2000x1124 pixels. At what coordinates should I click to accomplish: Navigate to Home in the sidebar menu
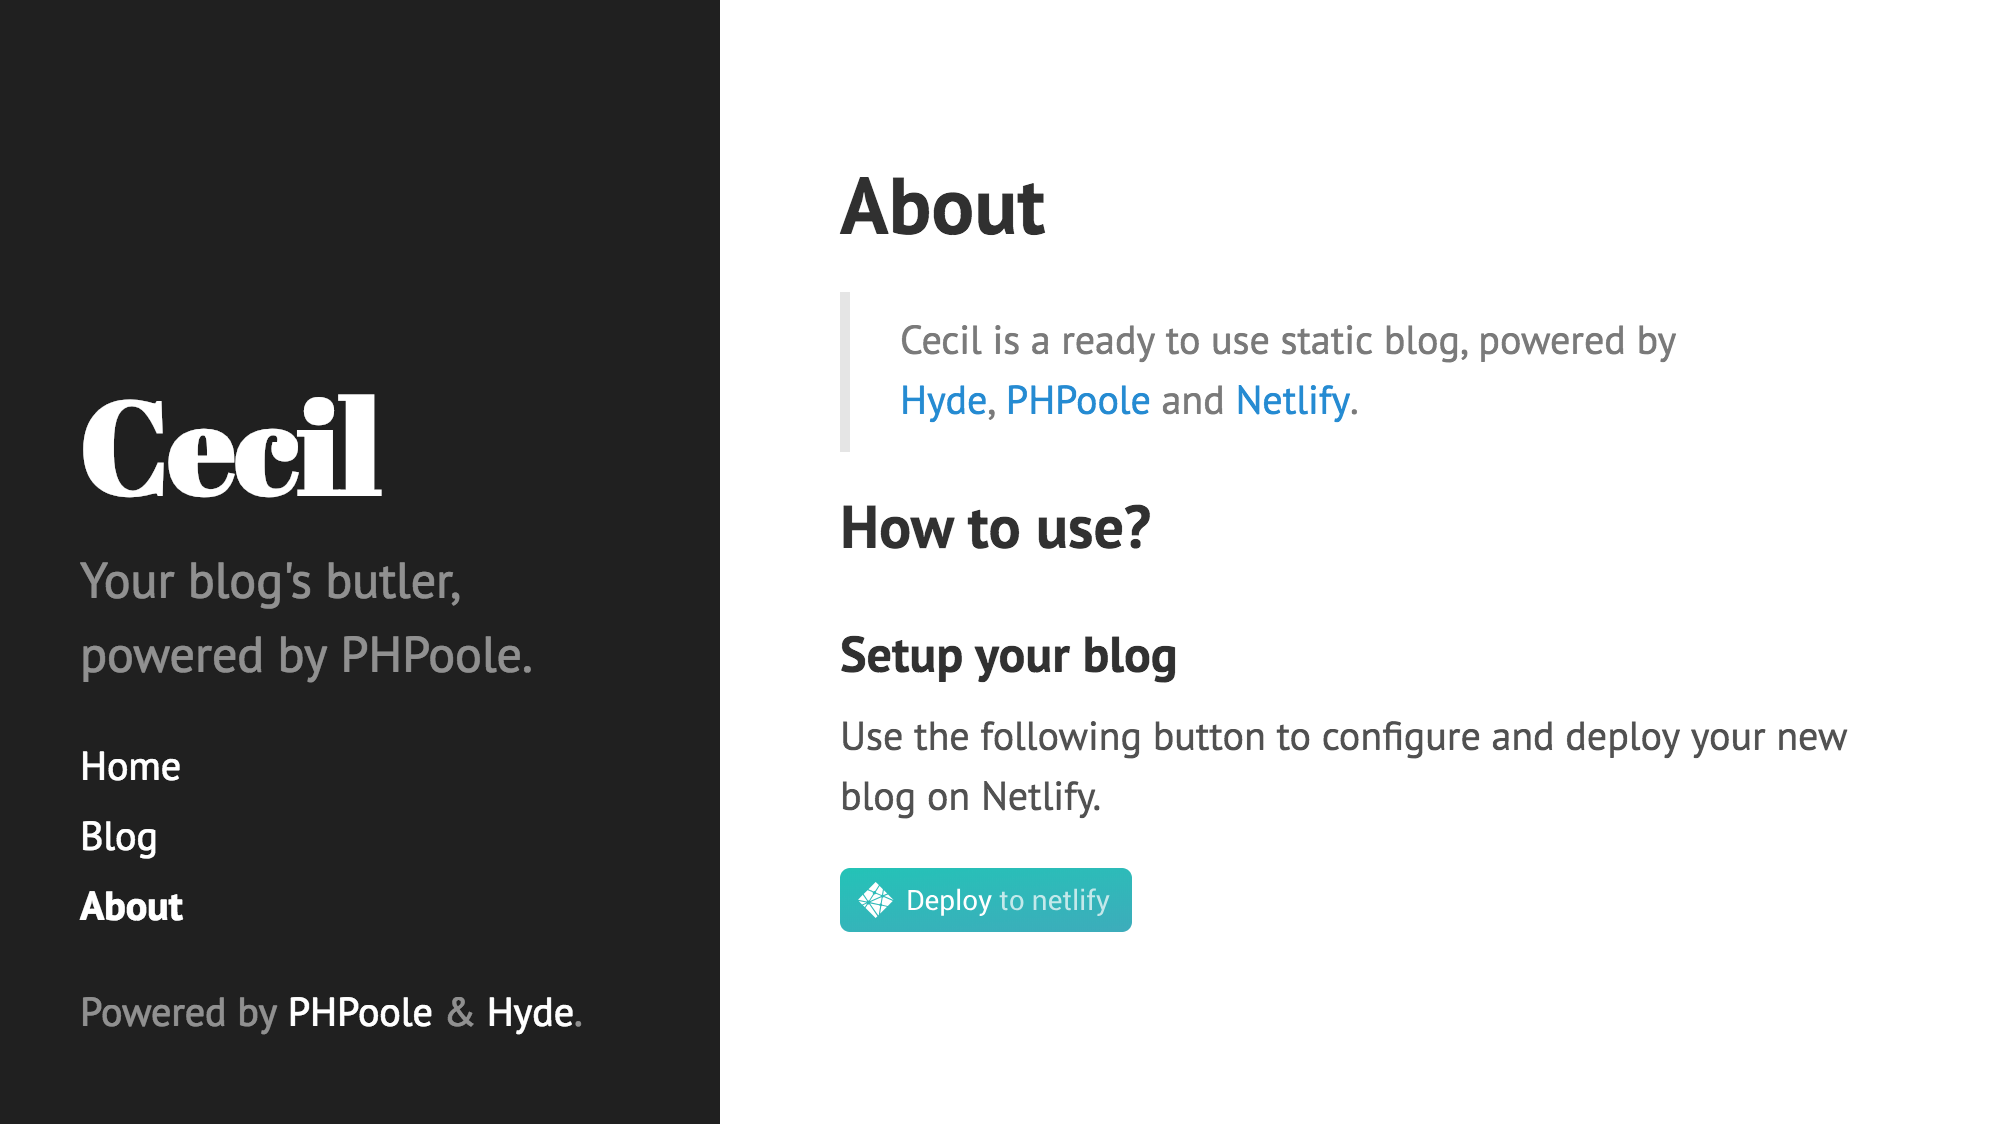click(x=131, y=766)
